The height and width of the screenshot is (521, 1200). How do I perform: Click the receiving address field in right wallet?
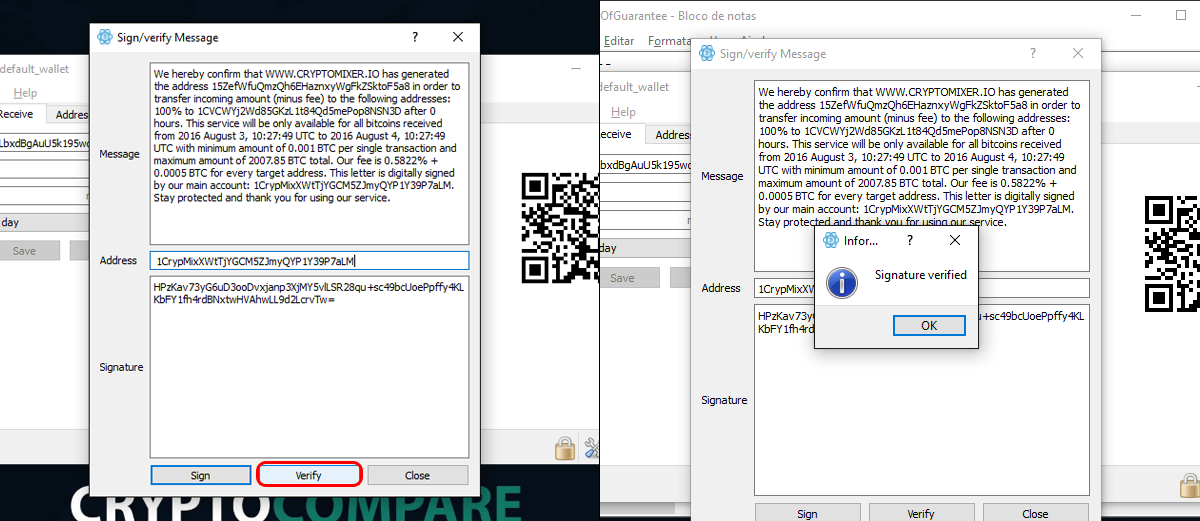pyautogui.click(x=645, y=164)
